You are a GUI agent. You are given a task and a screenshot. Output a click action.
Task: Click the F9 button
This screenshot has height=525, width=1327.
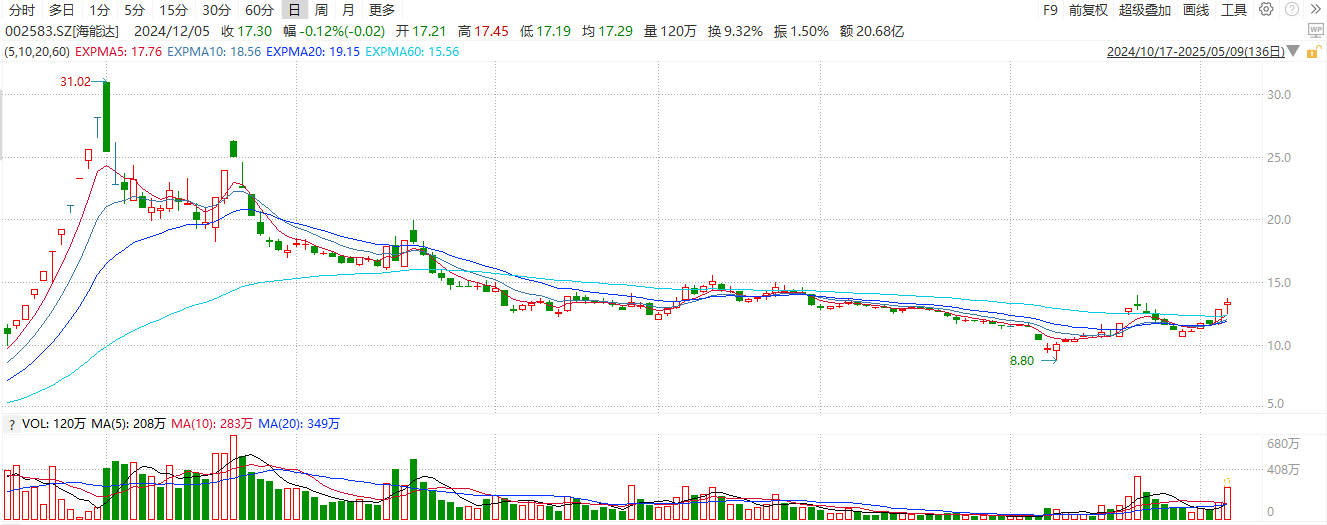click(x=1050, y=10)
